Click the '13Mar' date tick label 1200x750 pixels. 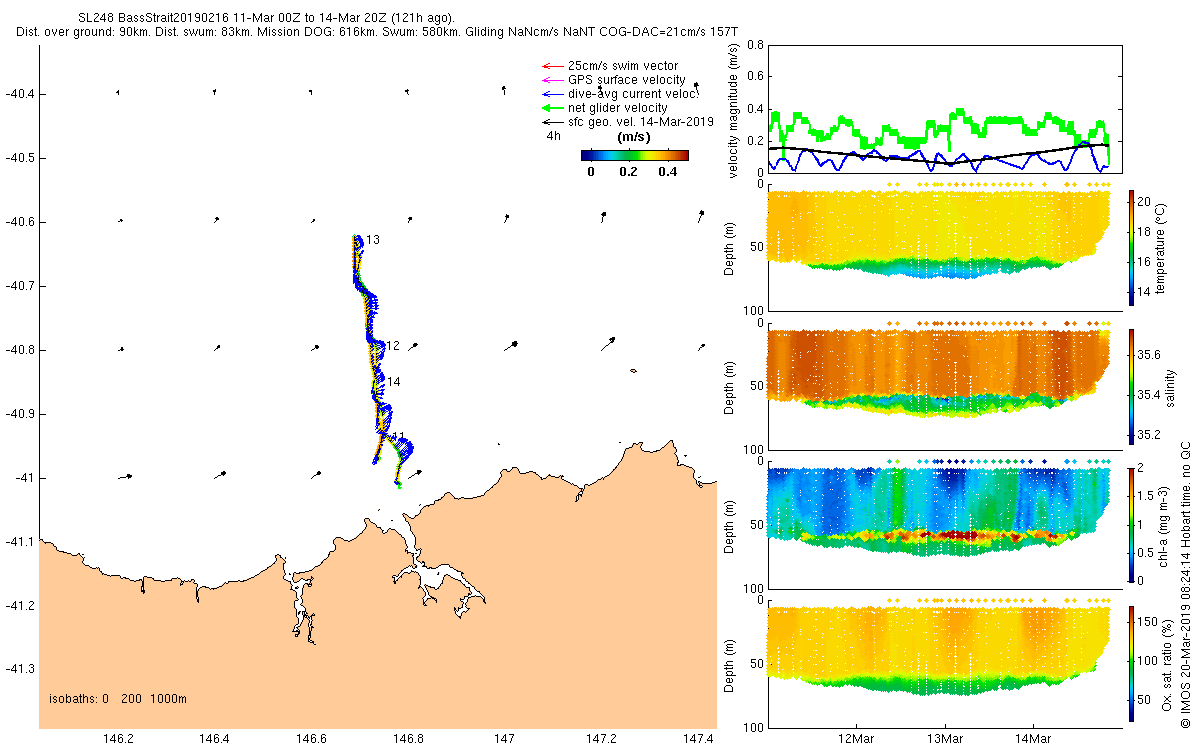point(945,738)
